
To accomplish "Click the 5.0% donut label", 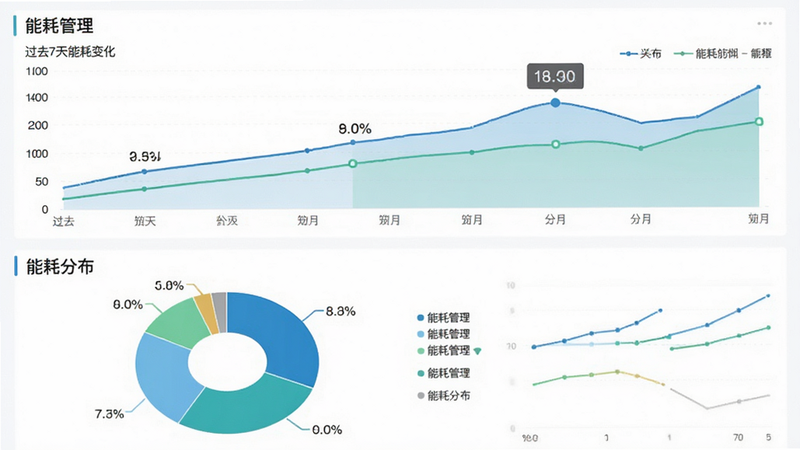I will click(169, 286).
